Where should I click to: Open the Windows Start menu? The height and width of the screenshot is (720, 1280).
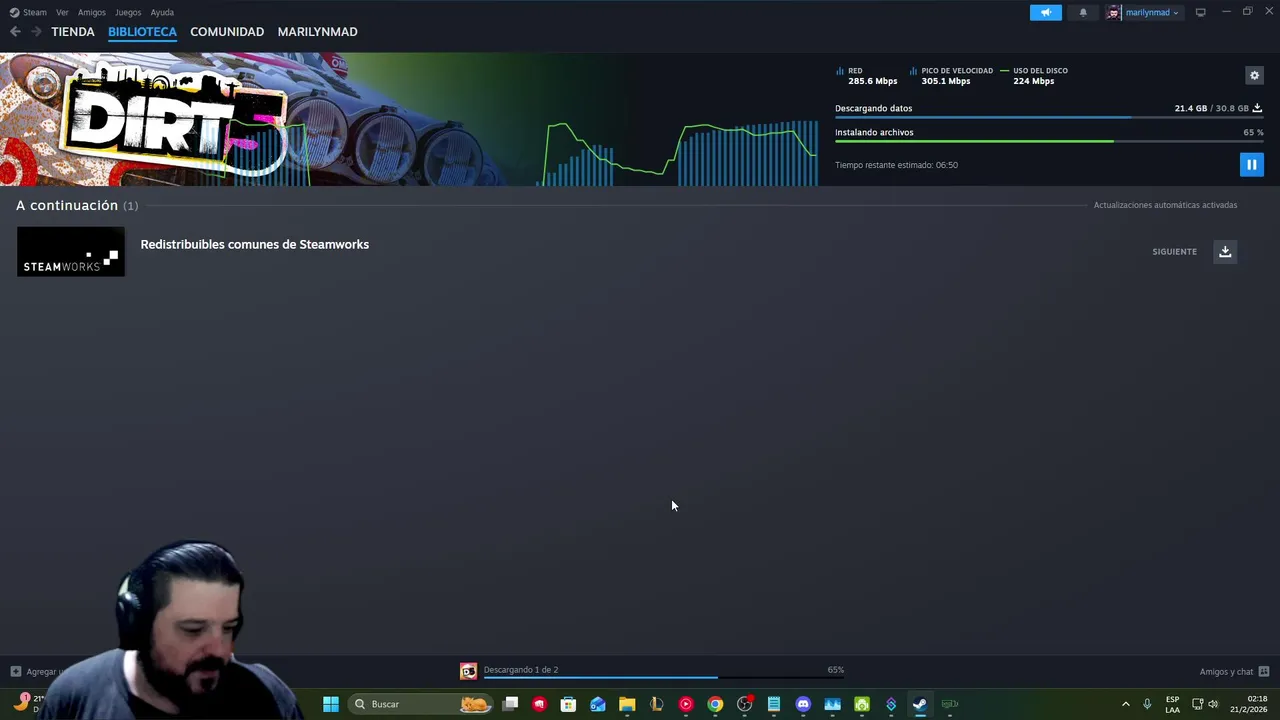pos(330,704)
